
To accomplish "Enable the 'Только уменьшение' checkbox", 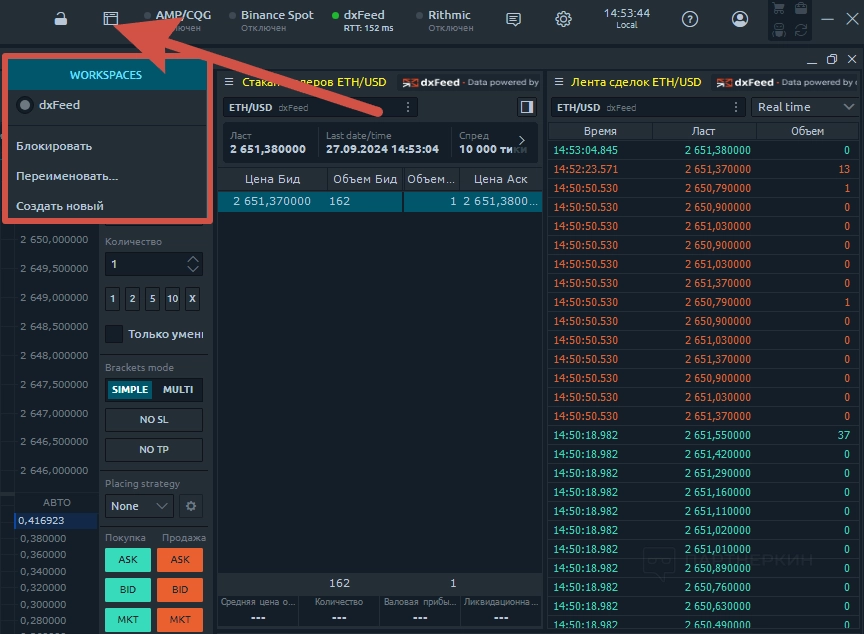I will click(114, 334).
